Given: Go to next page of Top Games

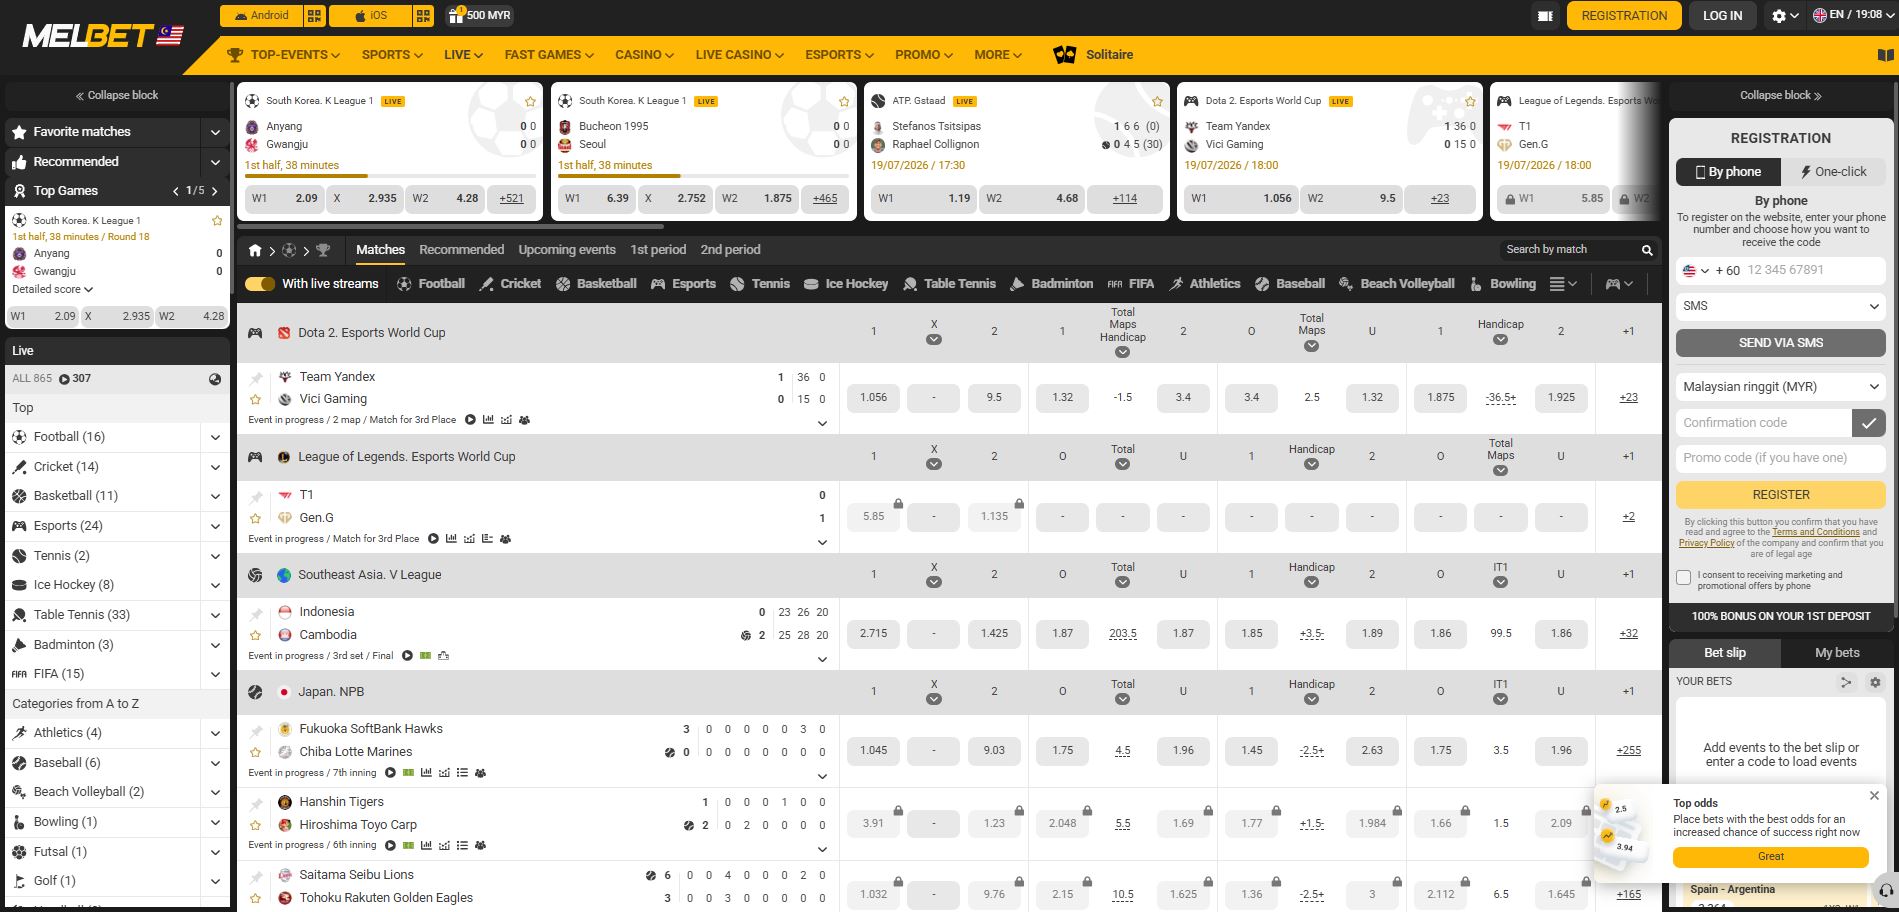Looking at the screenshot, I should tap(214, 191).
